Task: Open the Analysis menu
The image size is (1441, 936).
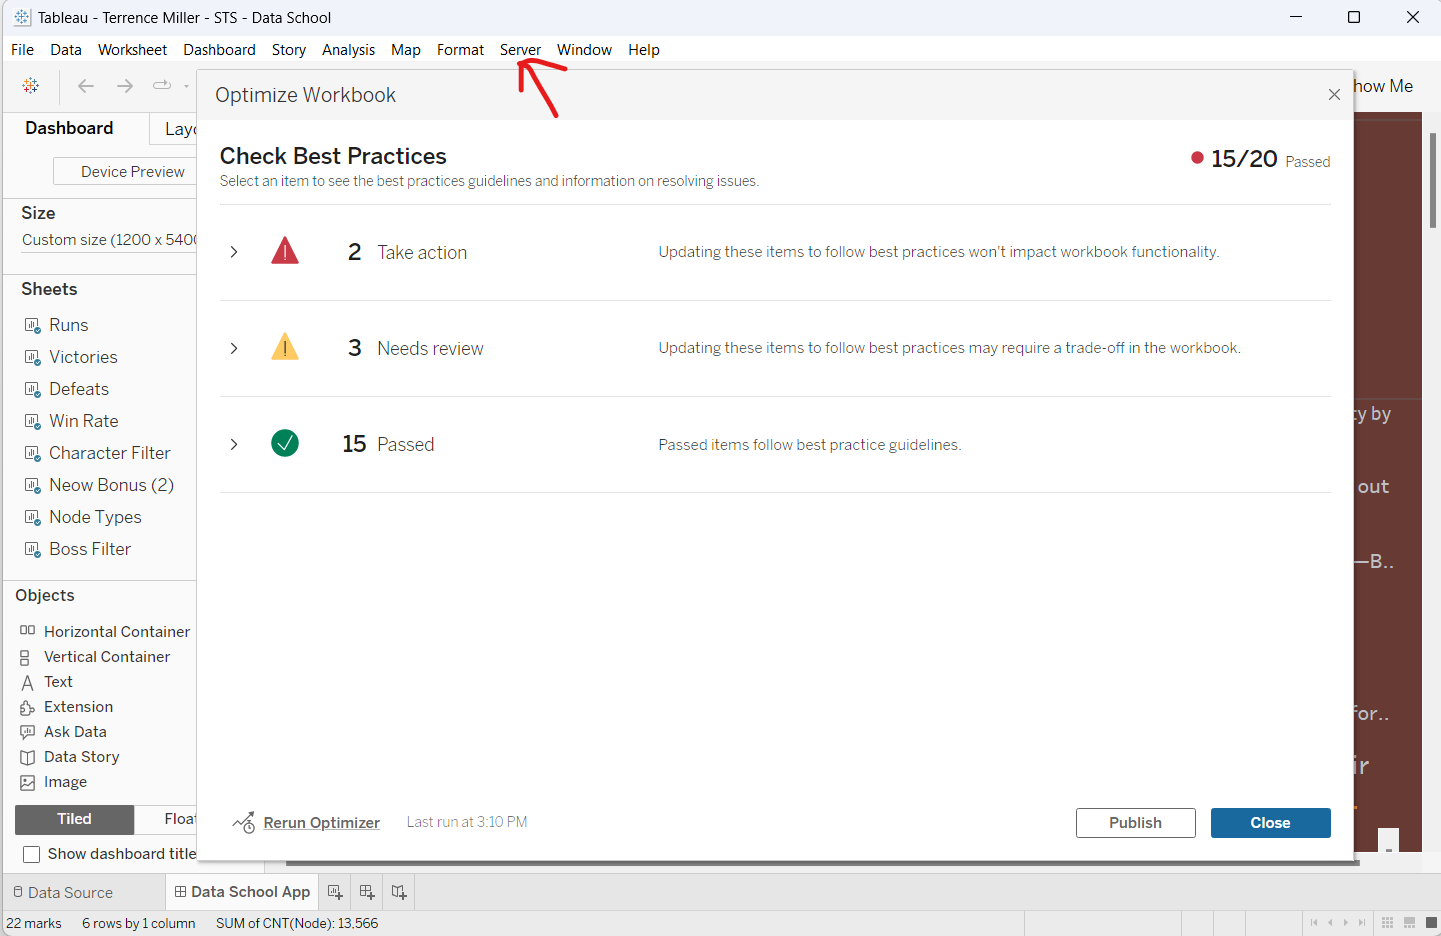Action: 348,49
